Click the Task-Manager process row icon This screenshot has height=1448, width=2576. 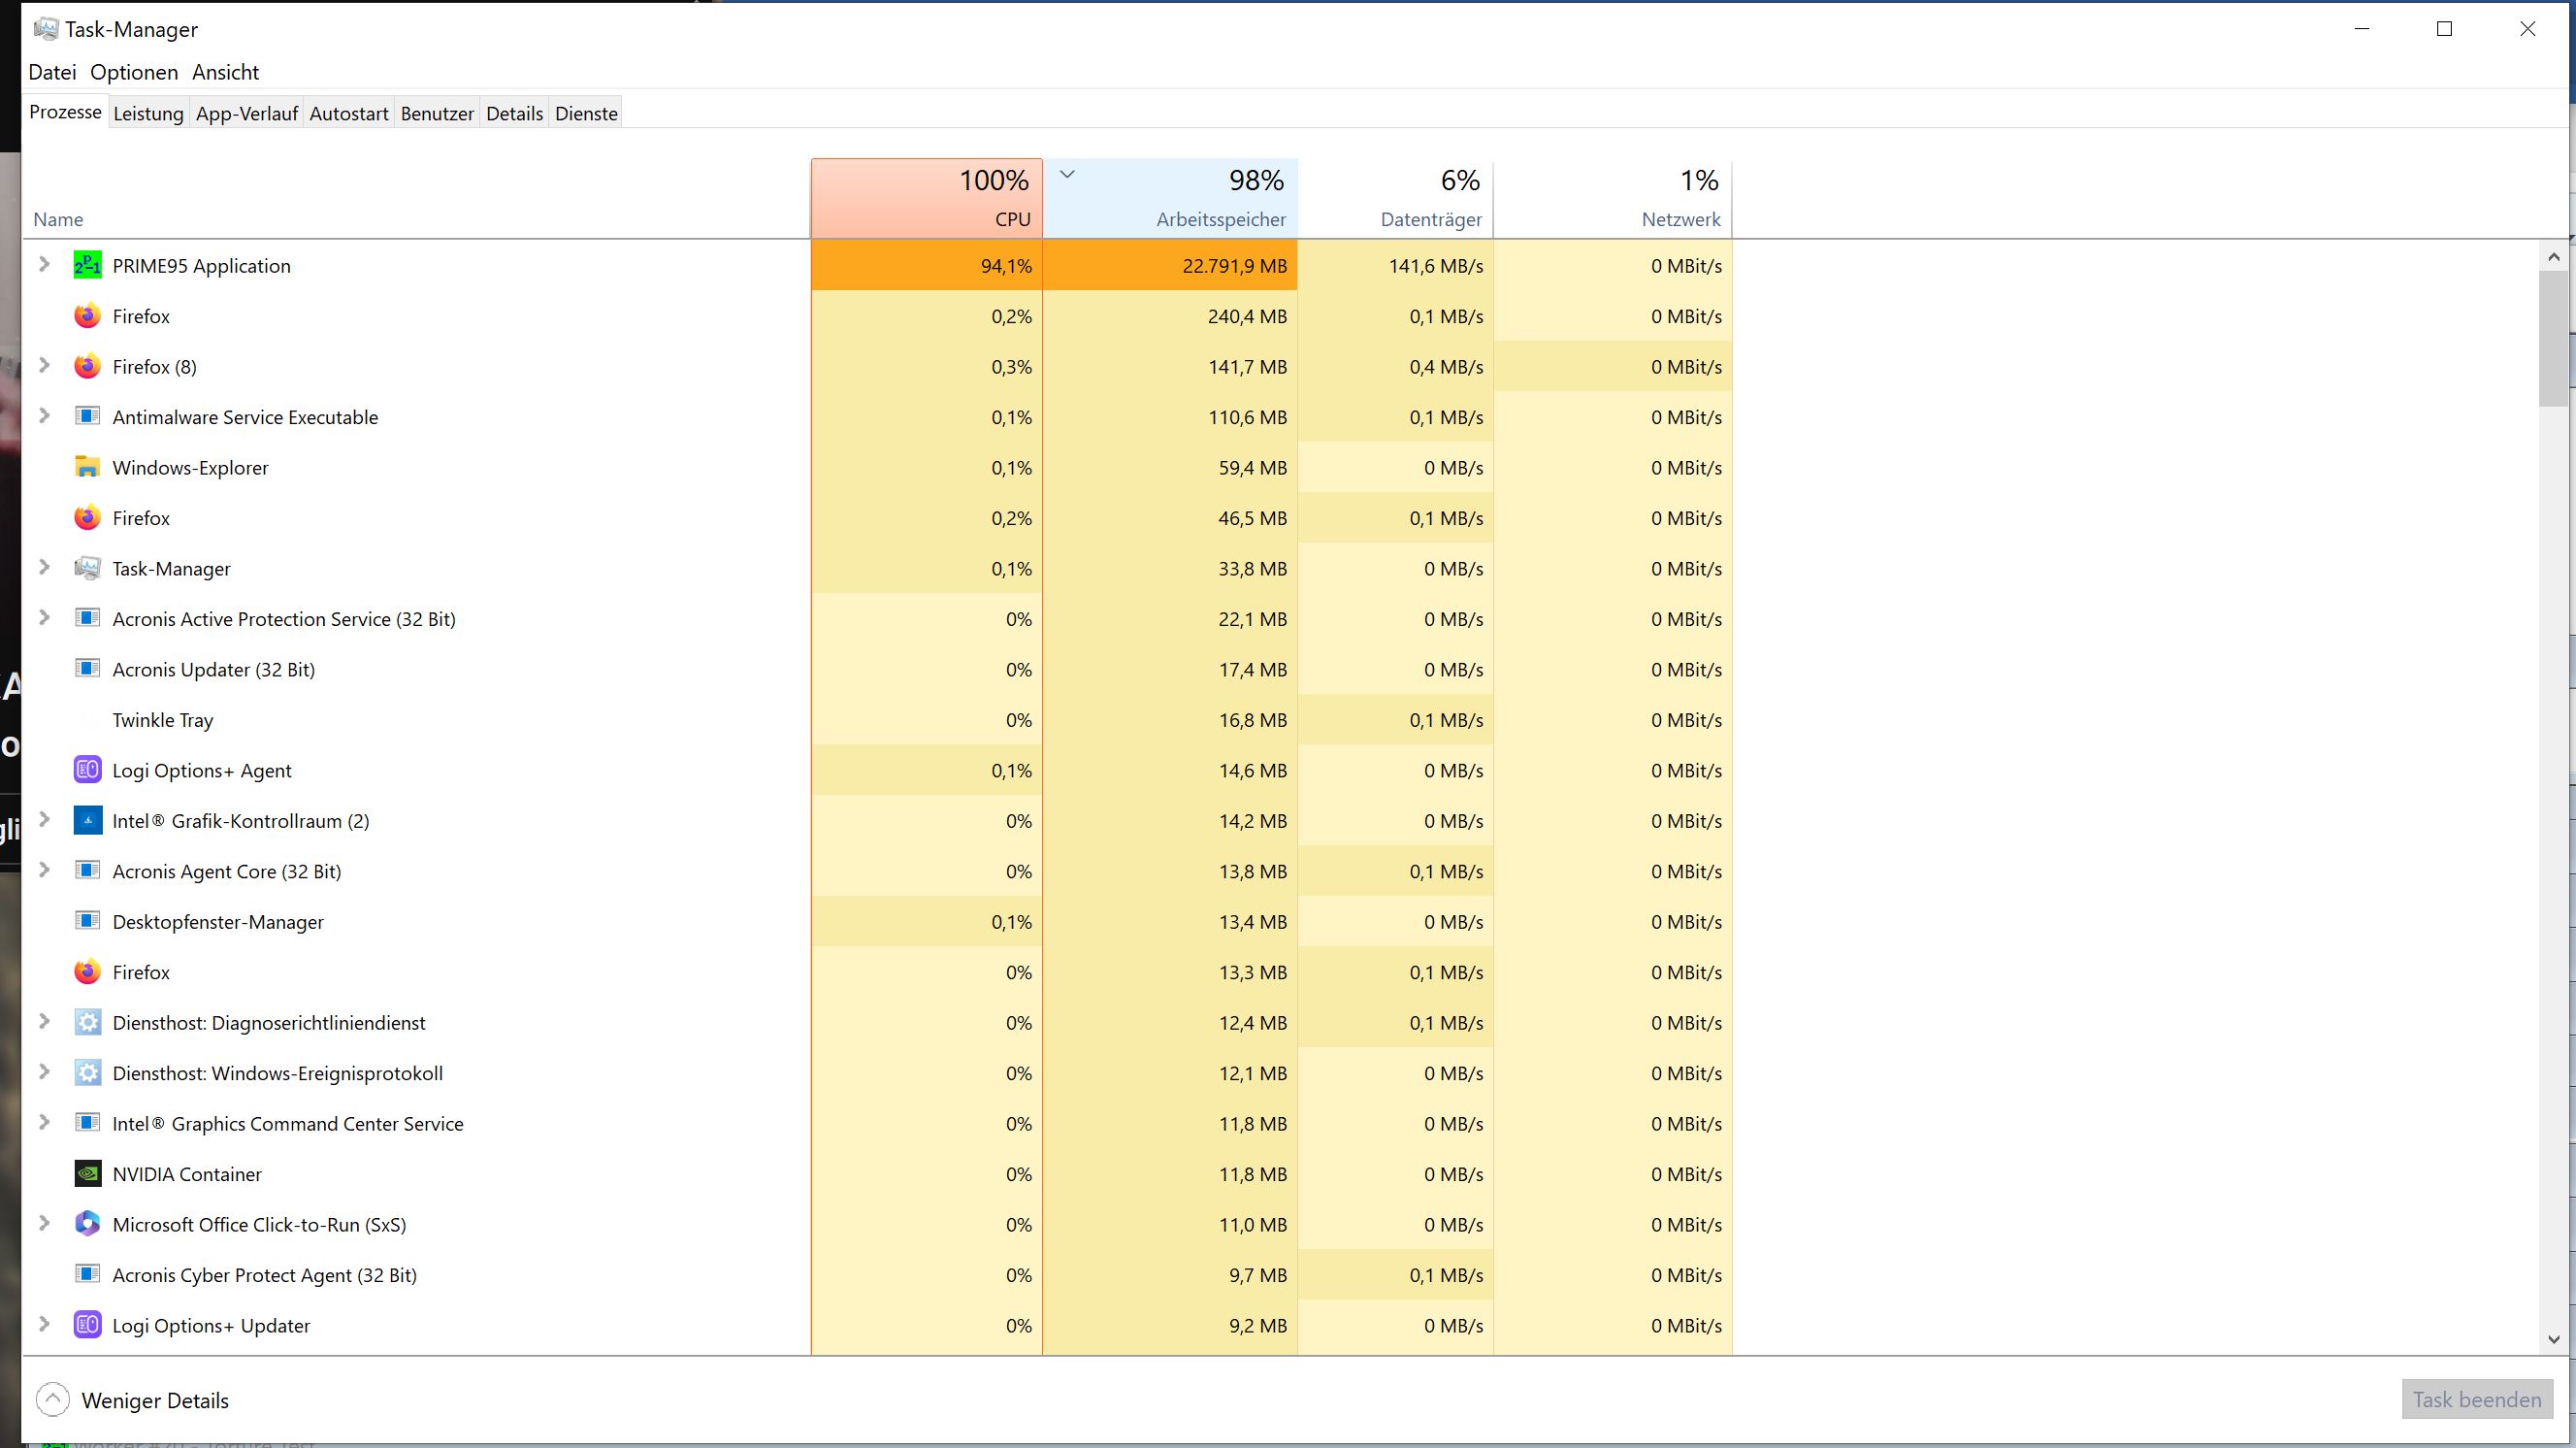[87, 568]
